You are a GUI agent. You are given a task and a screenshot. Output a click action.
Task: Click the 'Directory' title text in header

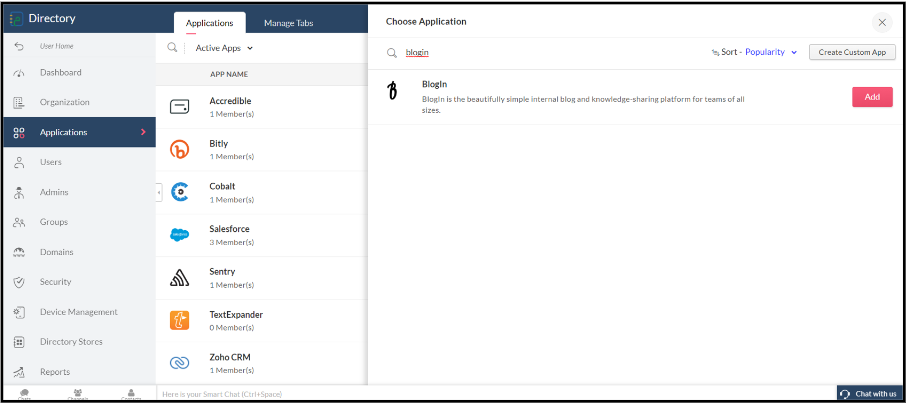click(x=51, y=19)
